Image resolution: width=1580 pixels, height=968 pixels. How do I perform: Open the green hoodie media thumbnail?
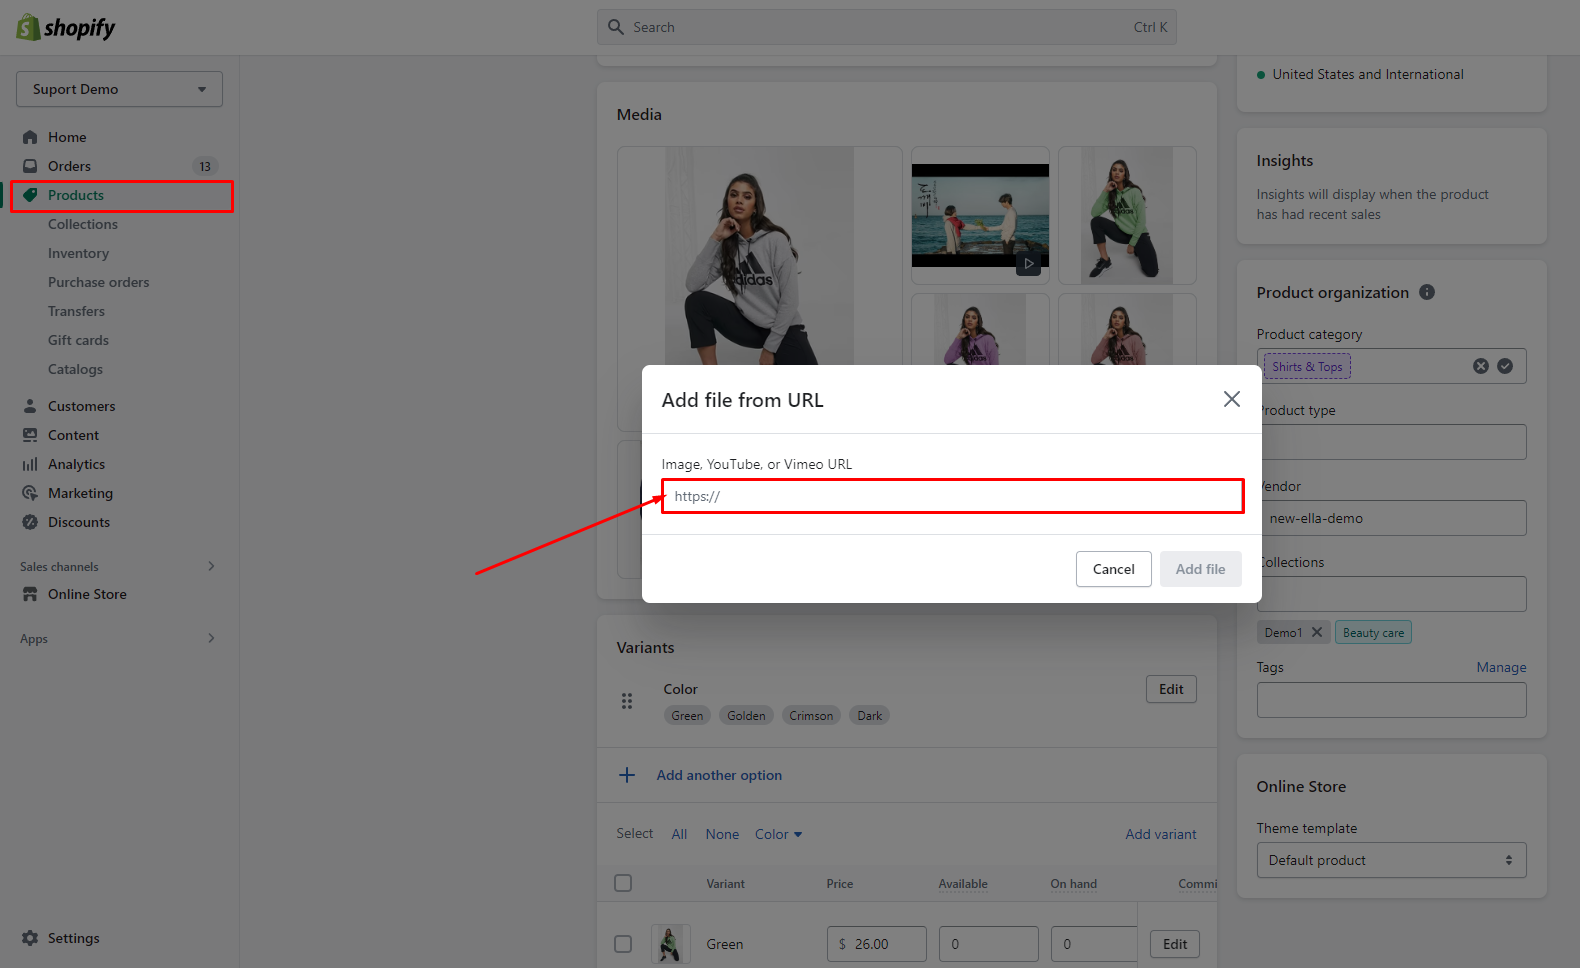[1127, 215]
